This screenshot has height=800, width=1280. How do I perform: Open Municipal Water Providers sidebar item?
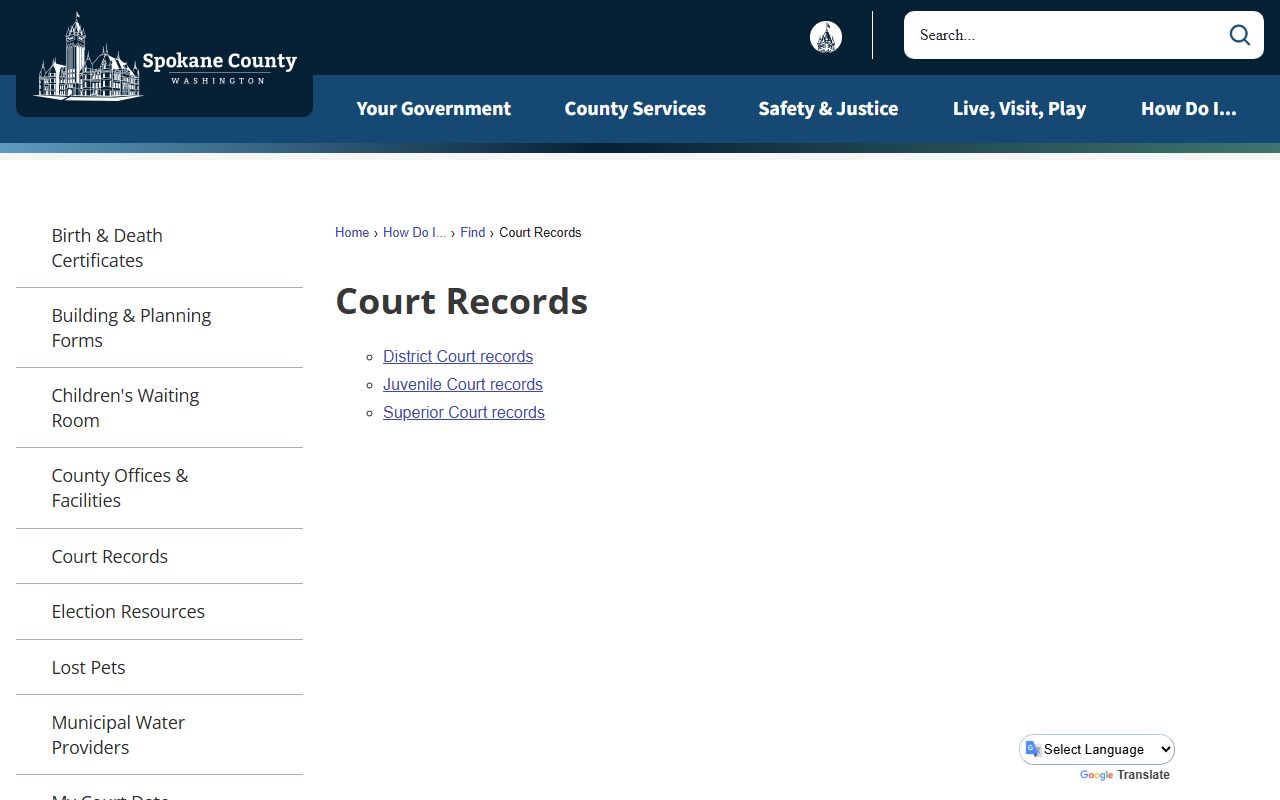click(x=159, y=735)
